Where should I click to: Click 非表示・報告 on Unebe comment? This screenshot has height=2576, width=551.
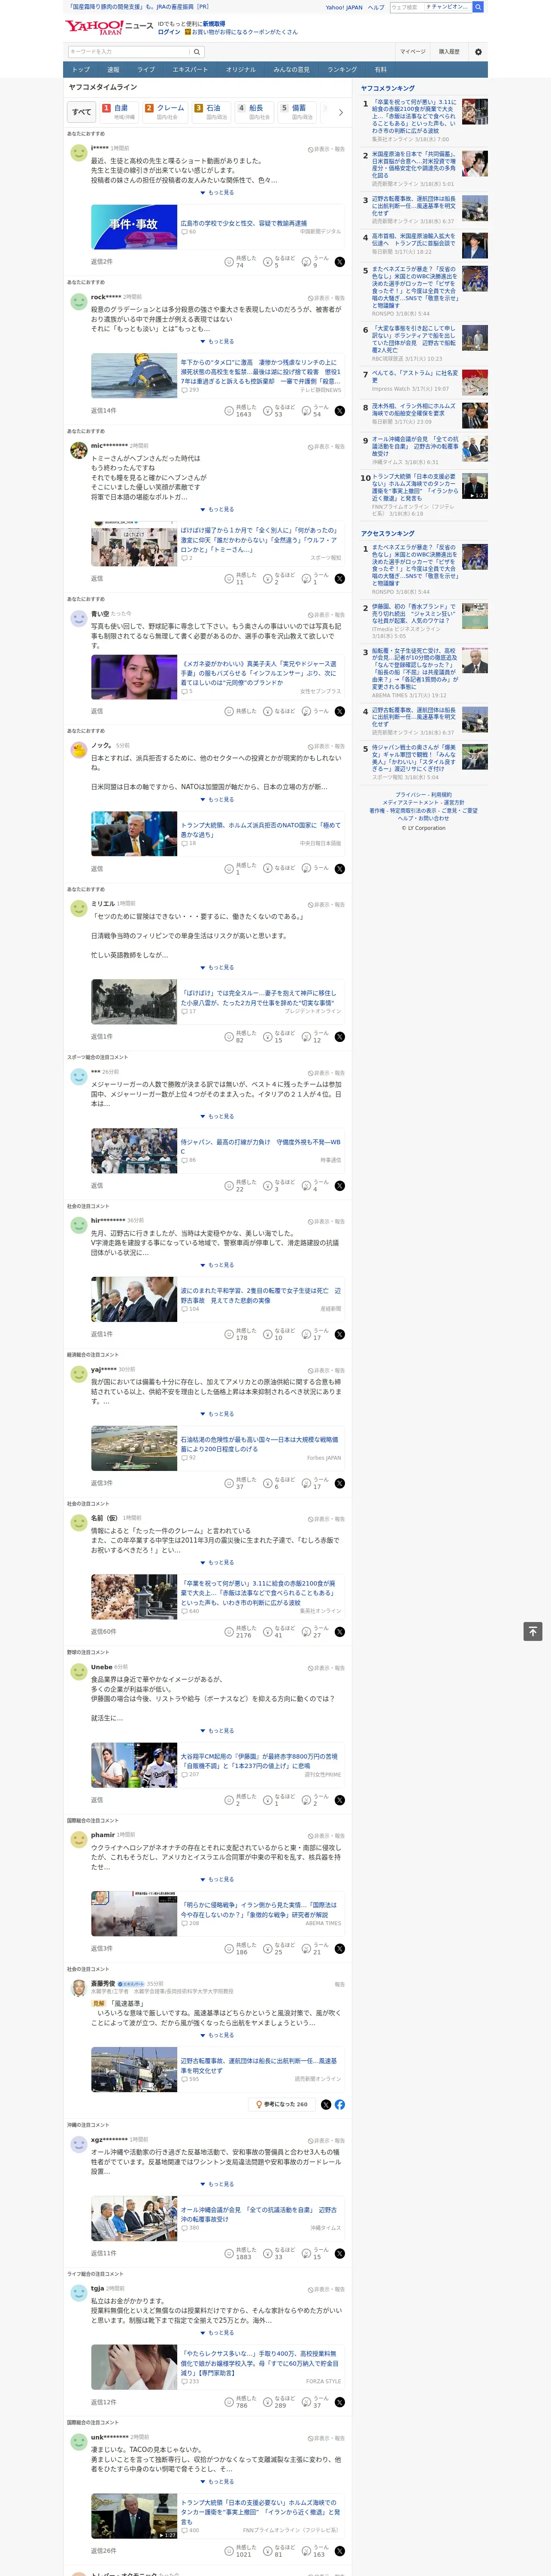coord(326,1668)
